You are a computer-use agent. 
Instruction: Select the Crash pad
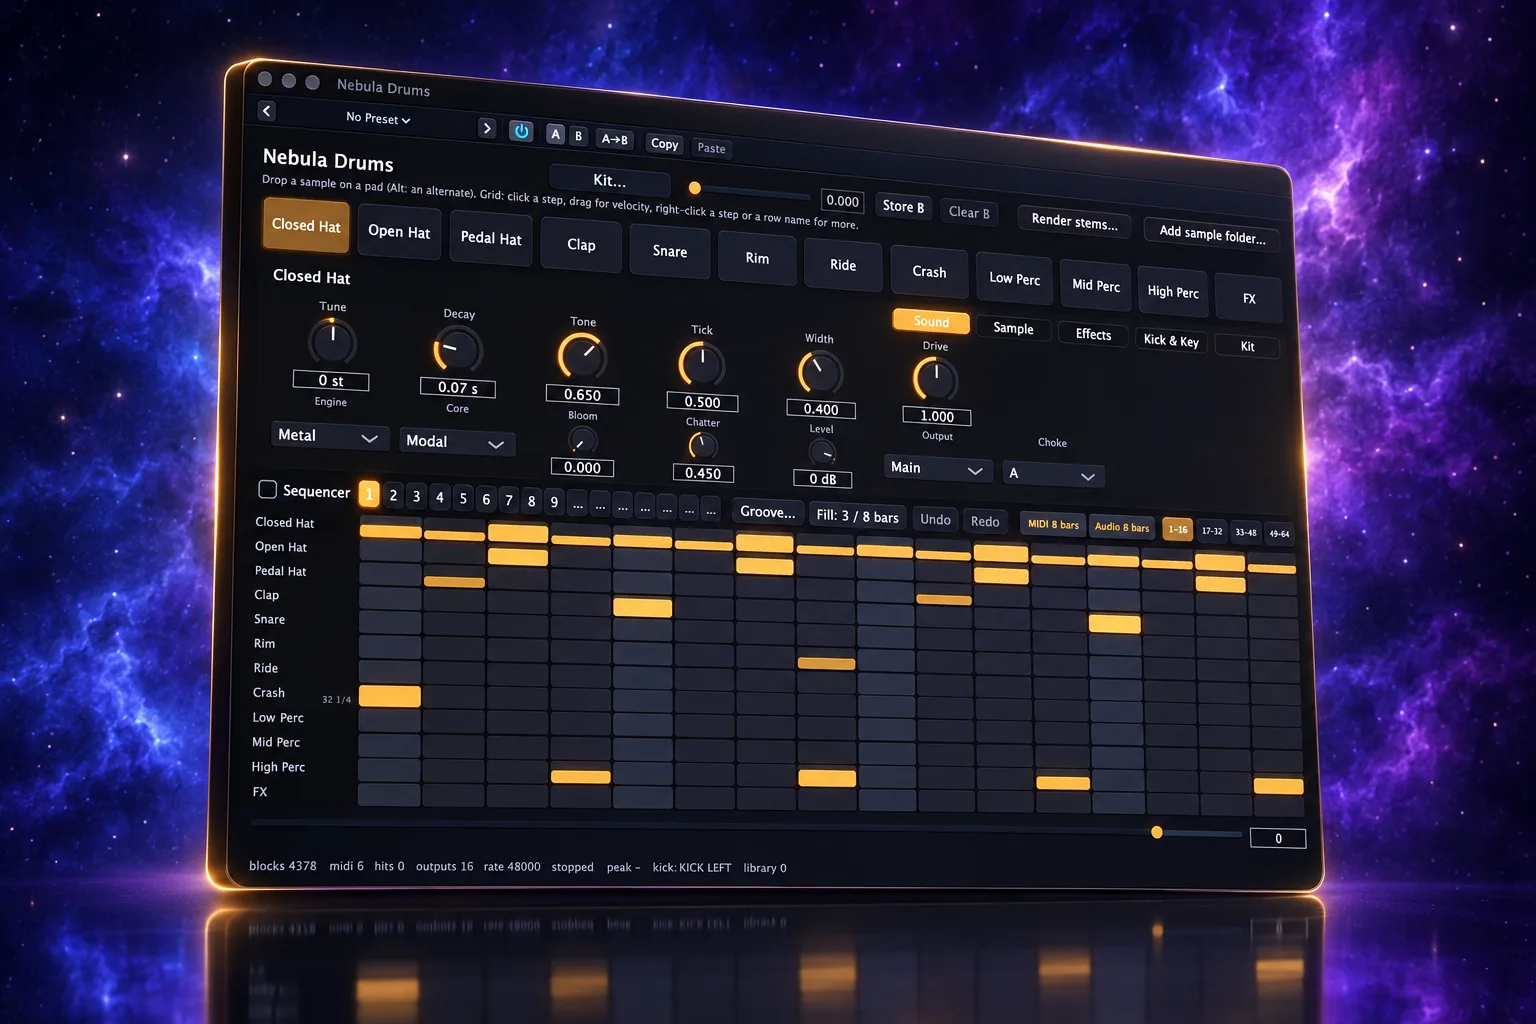(x=929, y=271)
